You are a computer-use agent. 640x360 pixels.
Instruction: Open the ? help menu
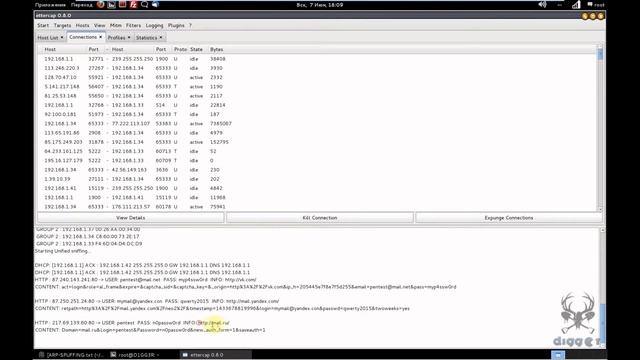[x=190, y=25]
